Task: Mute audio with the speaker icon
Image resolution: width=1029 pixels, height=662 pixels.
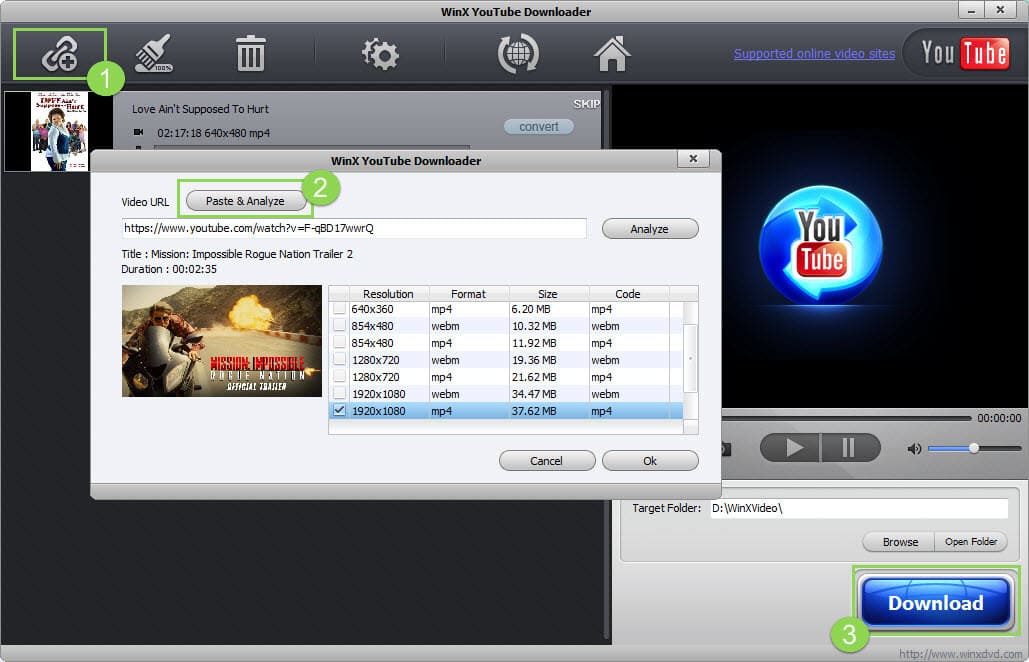Action: click(914, 449)
